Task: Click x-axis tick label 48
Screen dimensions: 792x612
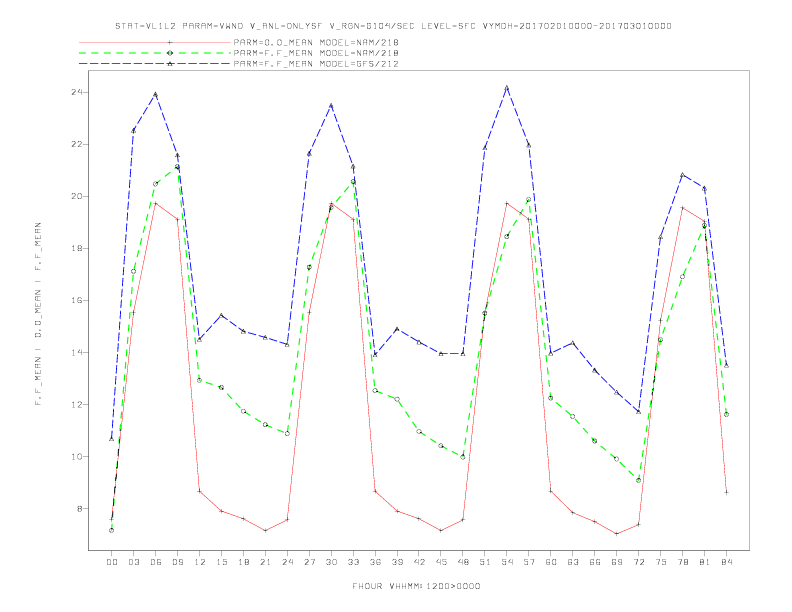Action: pyautogui.click(x=463, y=562)
